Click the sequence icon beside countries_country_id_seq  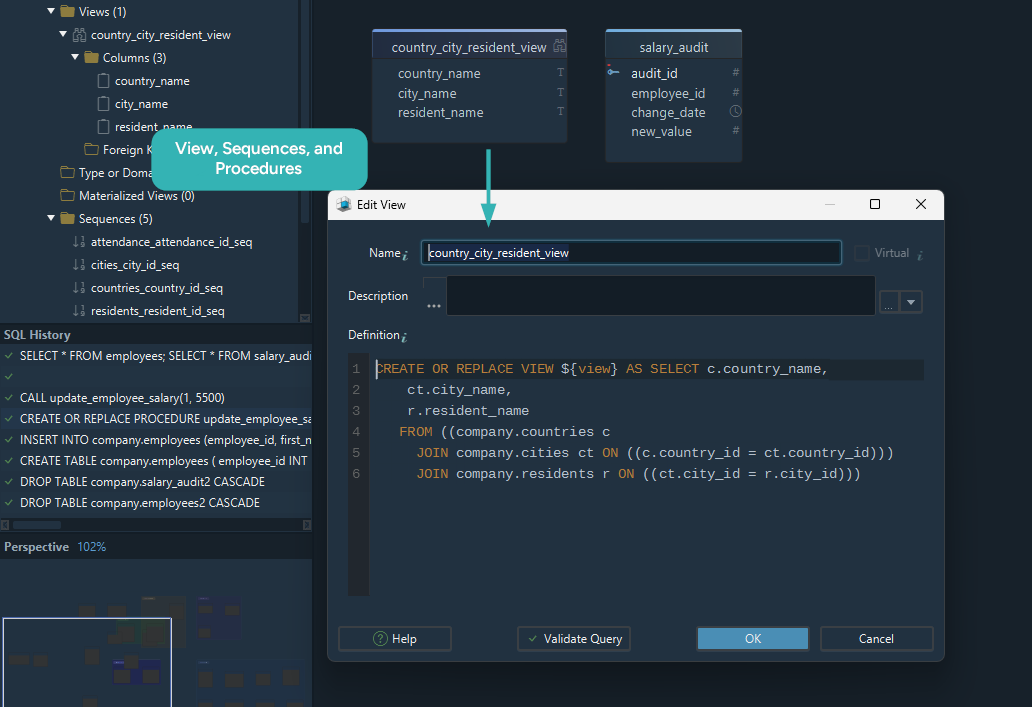pos(79,288)
